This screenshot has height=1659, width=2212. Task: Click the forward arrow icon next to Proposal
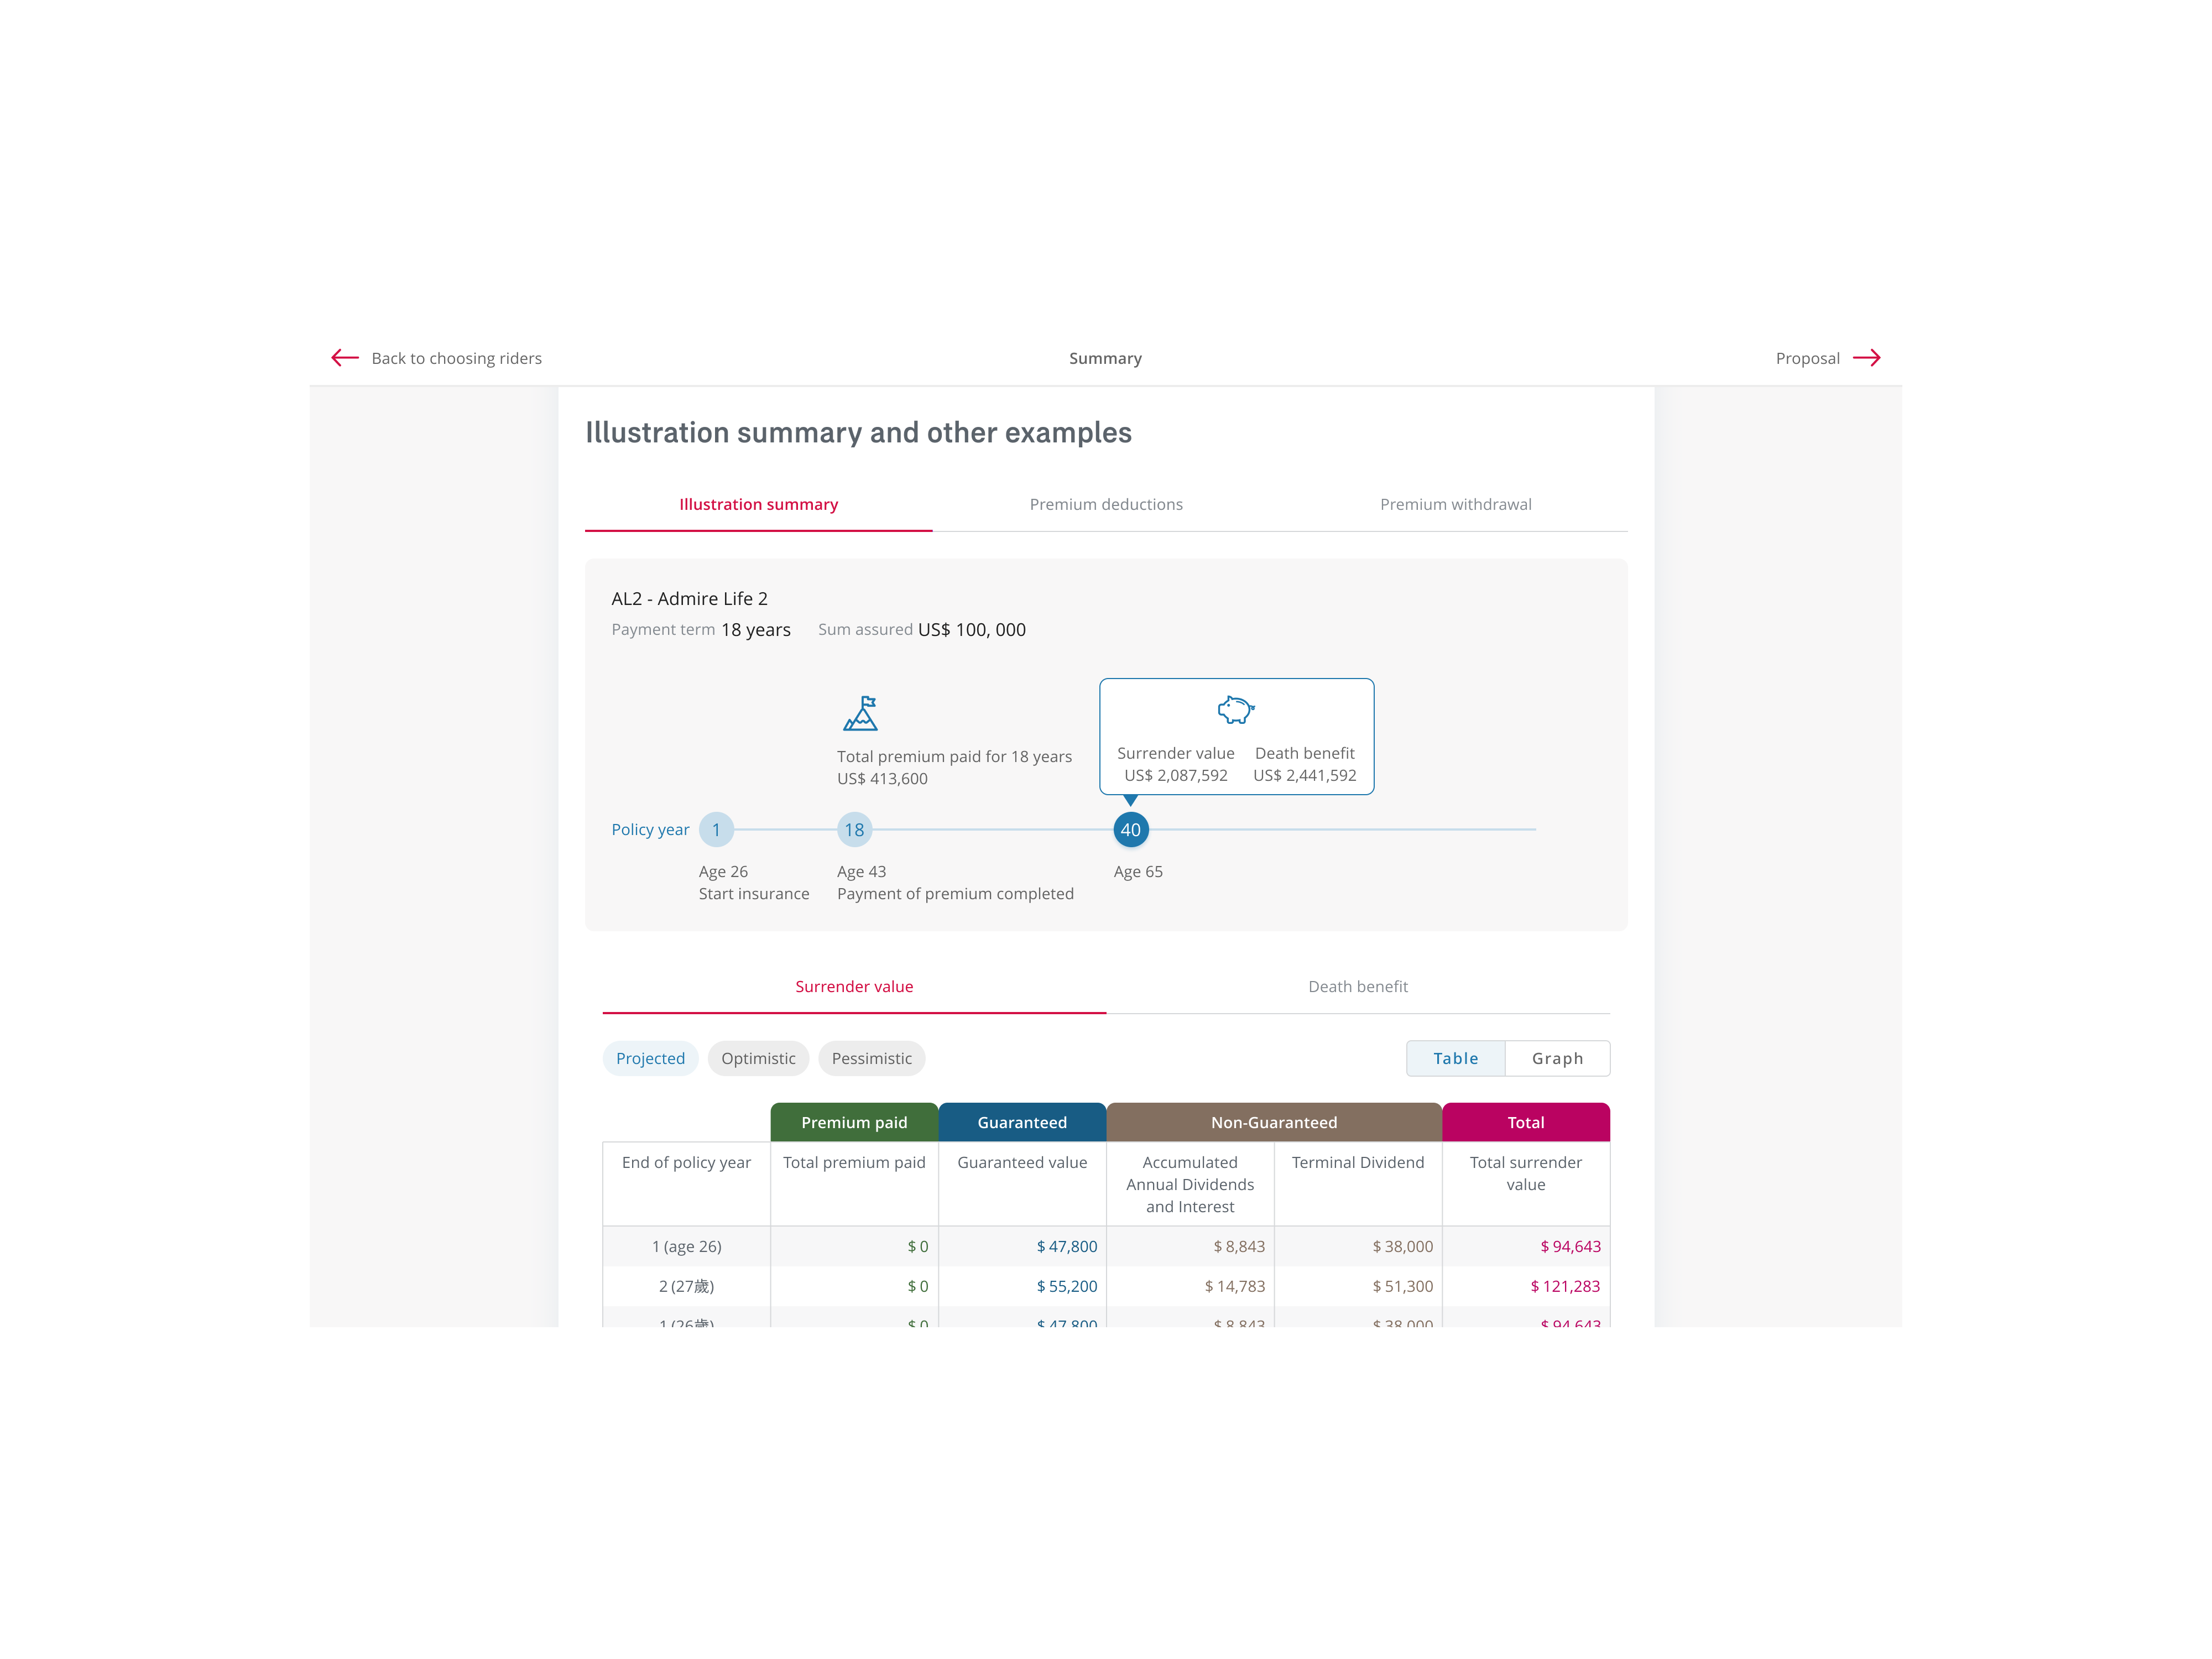[x=1866, y=358]
